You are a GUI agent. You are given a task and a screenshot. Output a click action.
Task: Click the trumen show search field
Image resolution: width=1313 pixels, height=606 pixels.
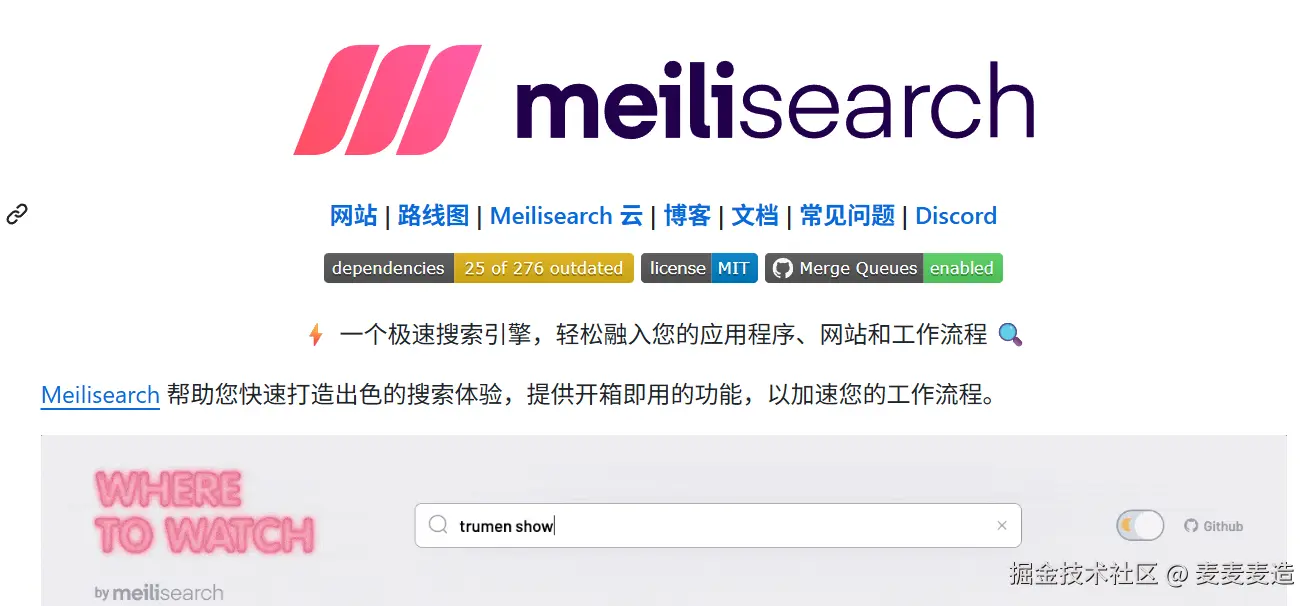(718, 525)
